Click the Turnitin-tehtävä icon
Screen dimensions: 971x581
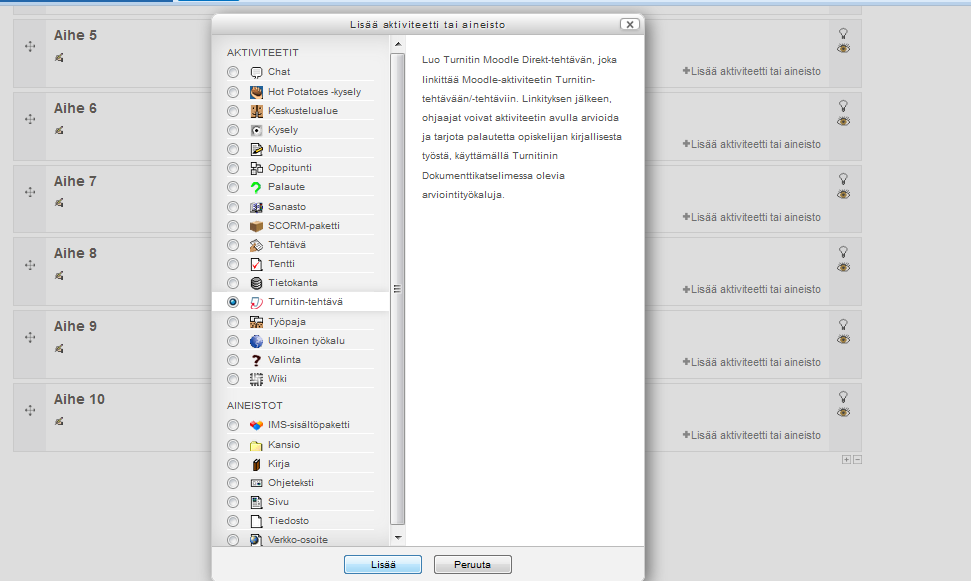tap(256, 302)
